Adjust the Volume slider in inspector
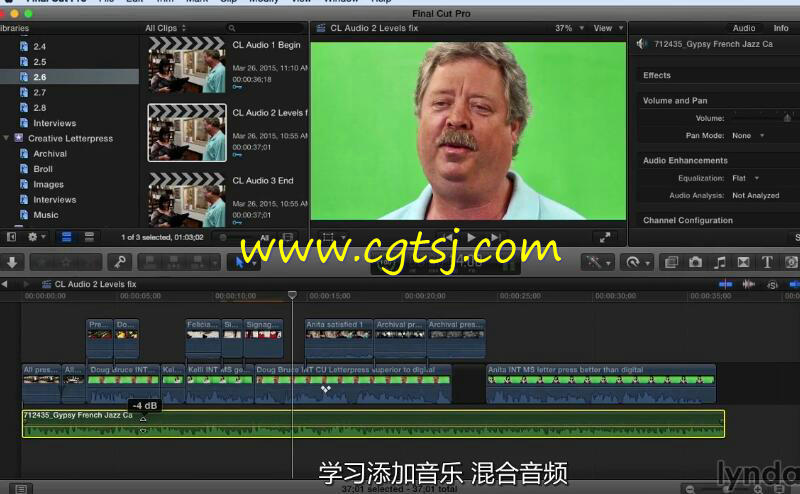800x494 pixels. tap(787, 118)
